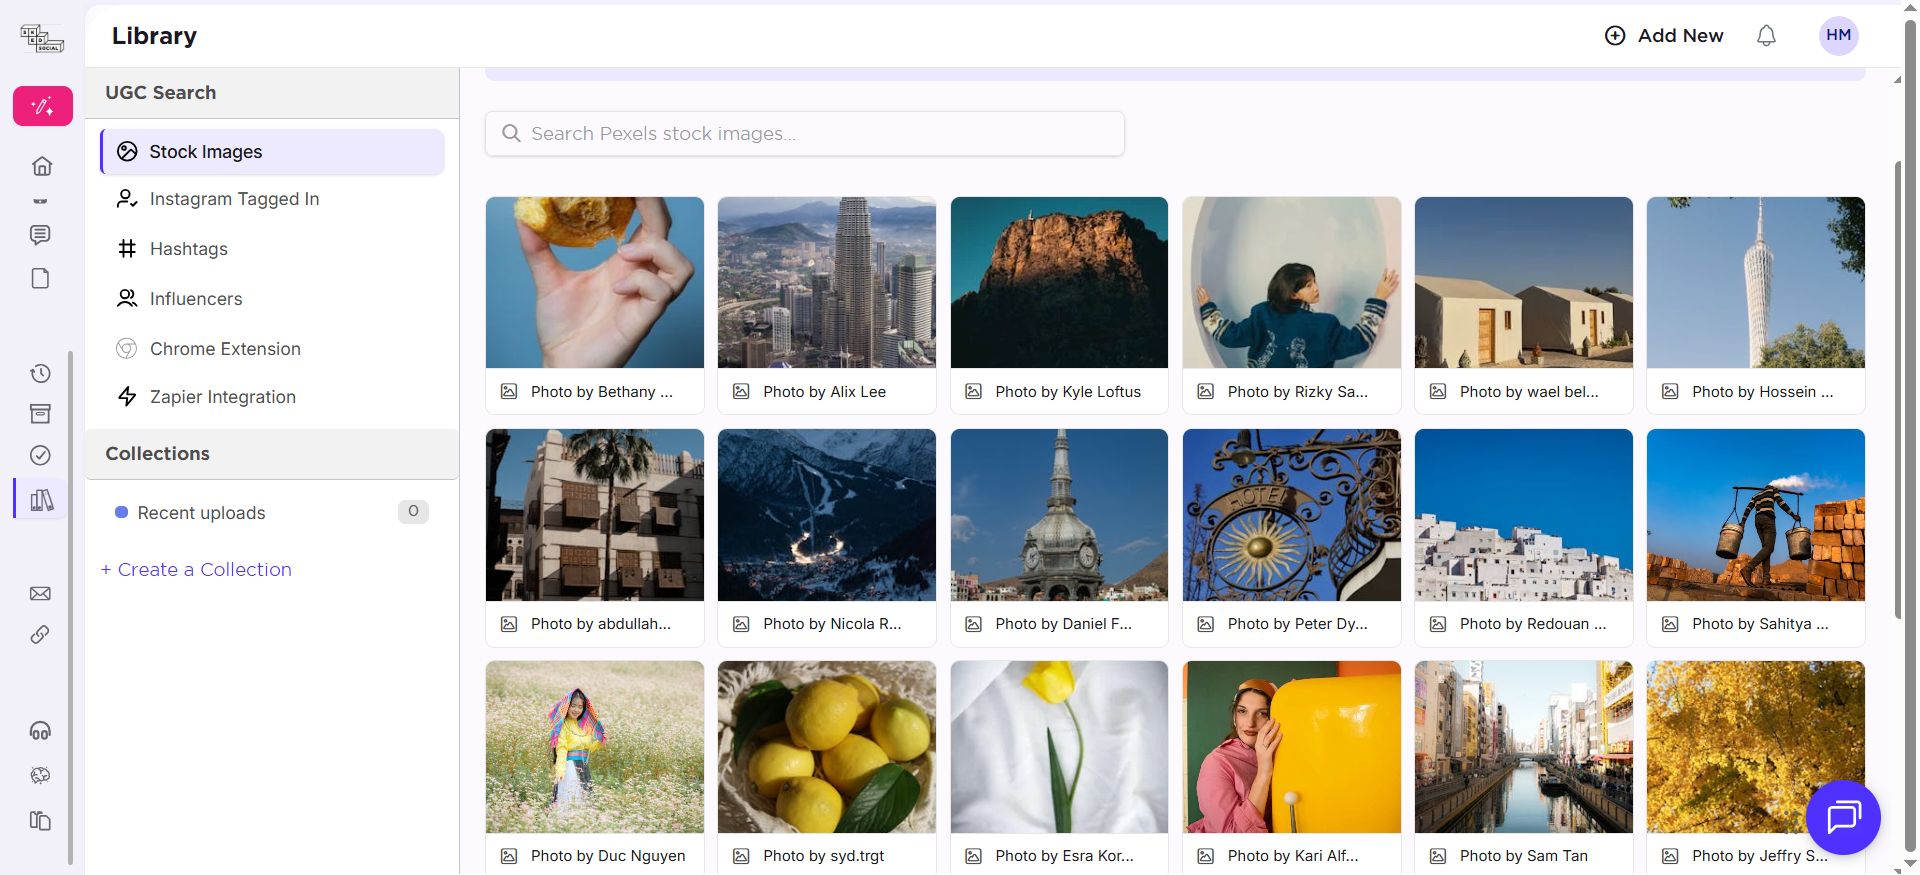Click the Recent uploads count badge
Image resolution: width=1920 pixels, height=875 pixels.
click(x=413, y=511)
